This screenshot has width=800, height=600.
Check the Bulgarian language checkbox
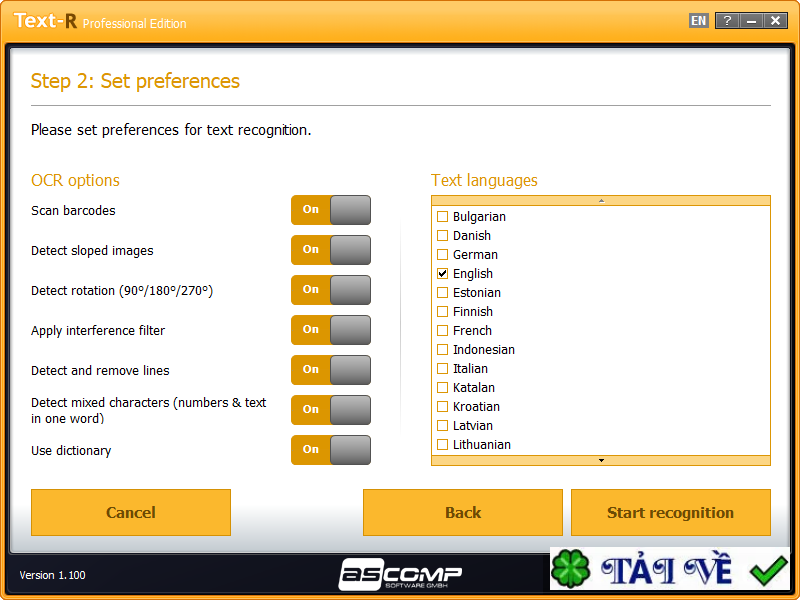coord(442,216)
